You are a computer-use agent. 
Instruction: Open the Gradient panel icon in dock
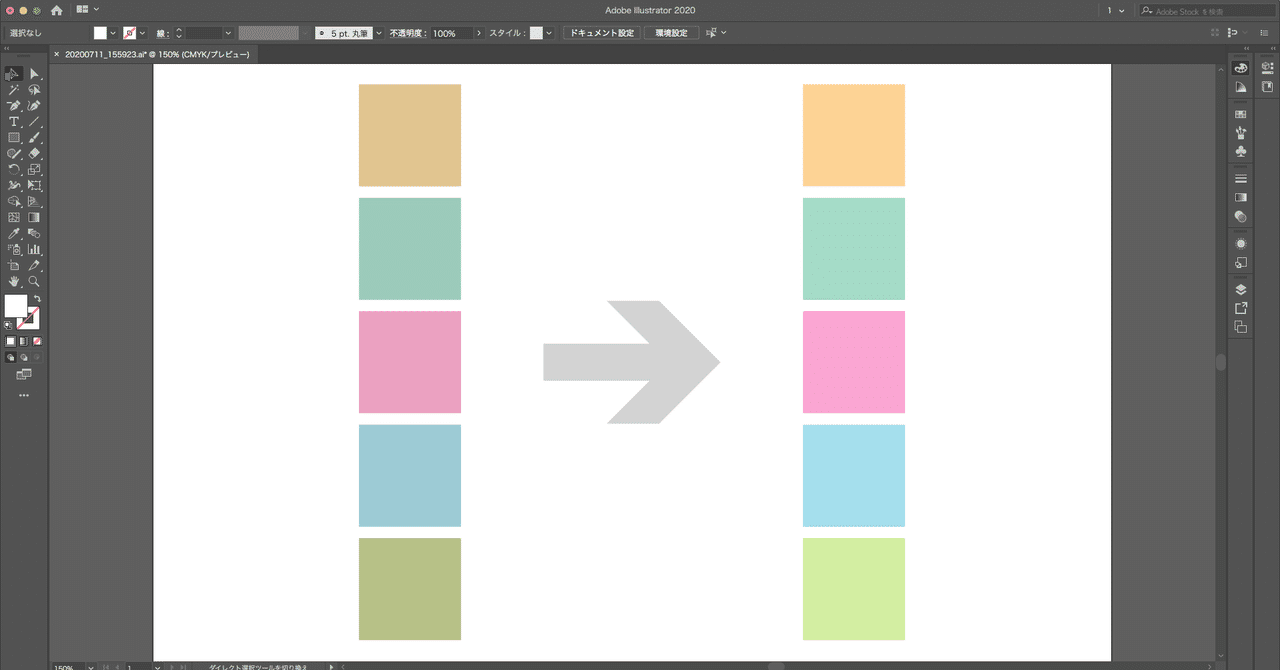[1241, 197]
